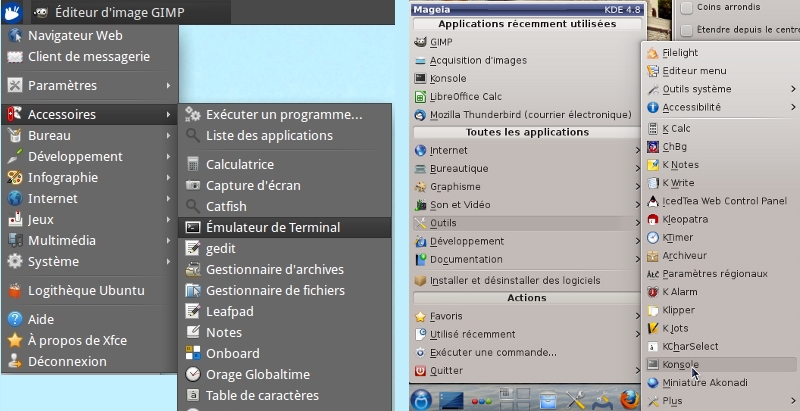Image resolution: width=800 pixels, height=411 pixels.
Task: Click the KTimer clock icon
Action: coord(653,237)
